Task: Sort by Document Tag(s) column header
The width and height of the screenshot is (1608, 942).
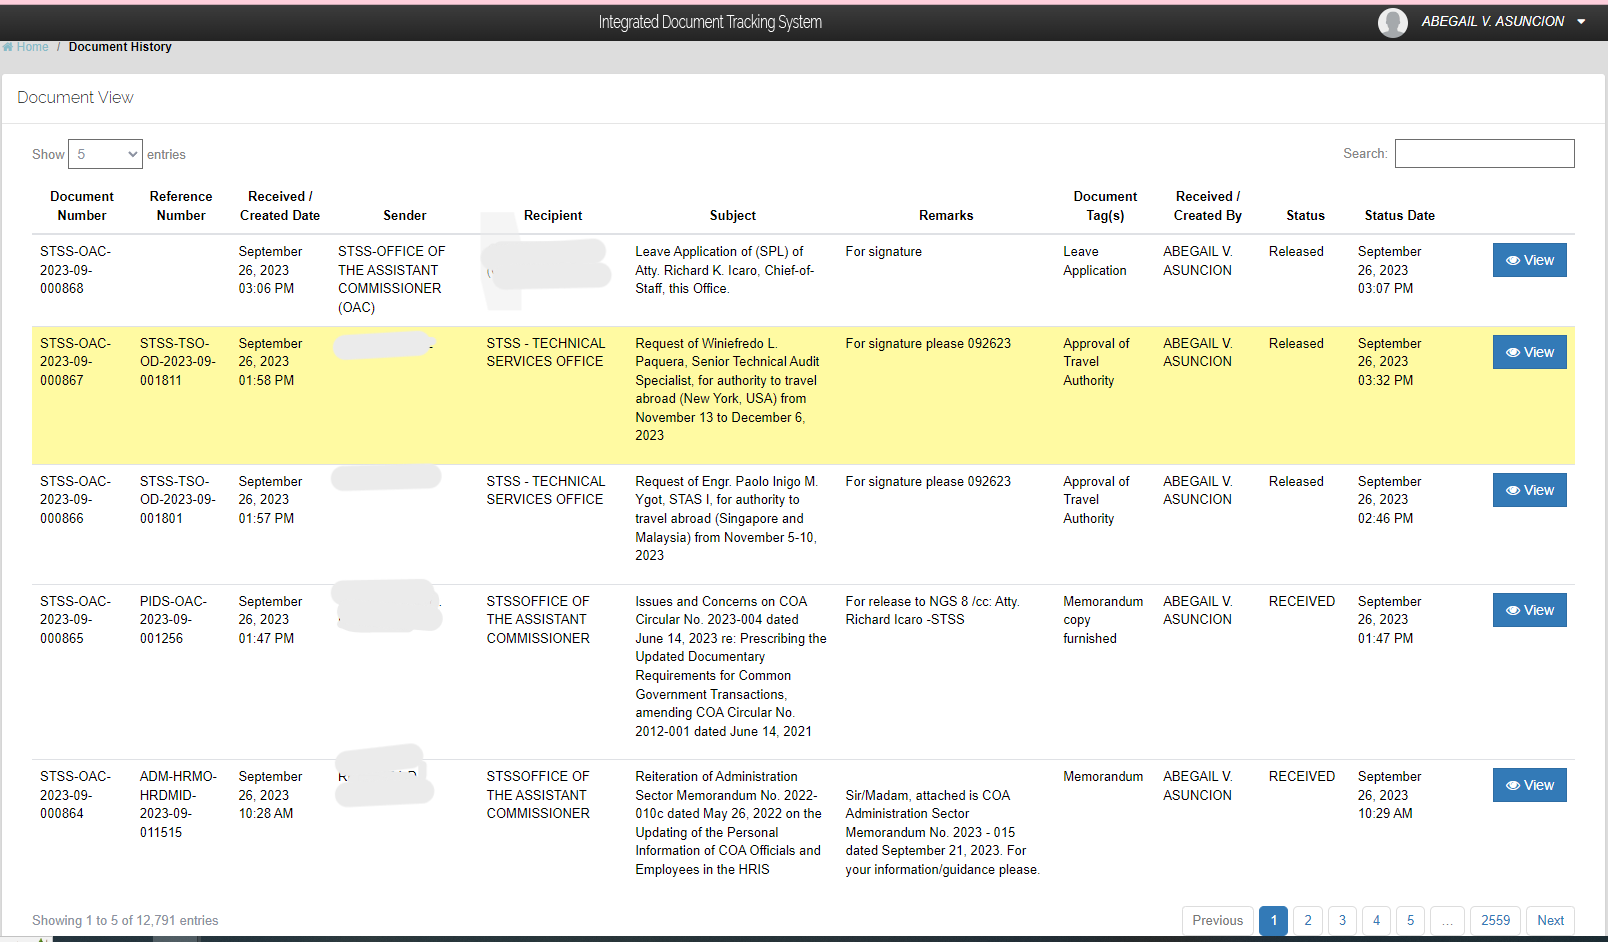Action: click(1105, 206)
